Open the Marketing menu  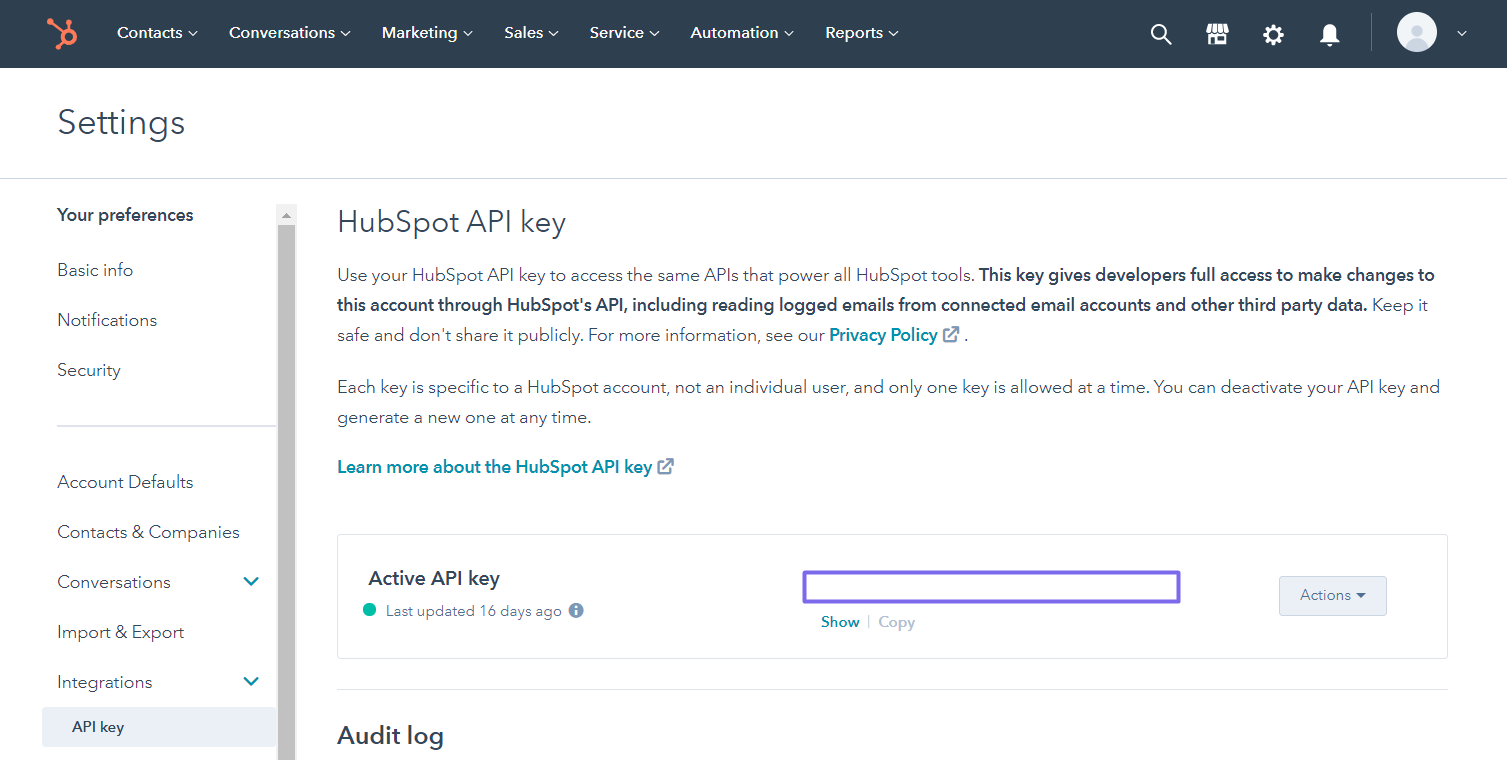click(427, 33)
